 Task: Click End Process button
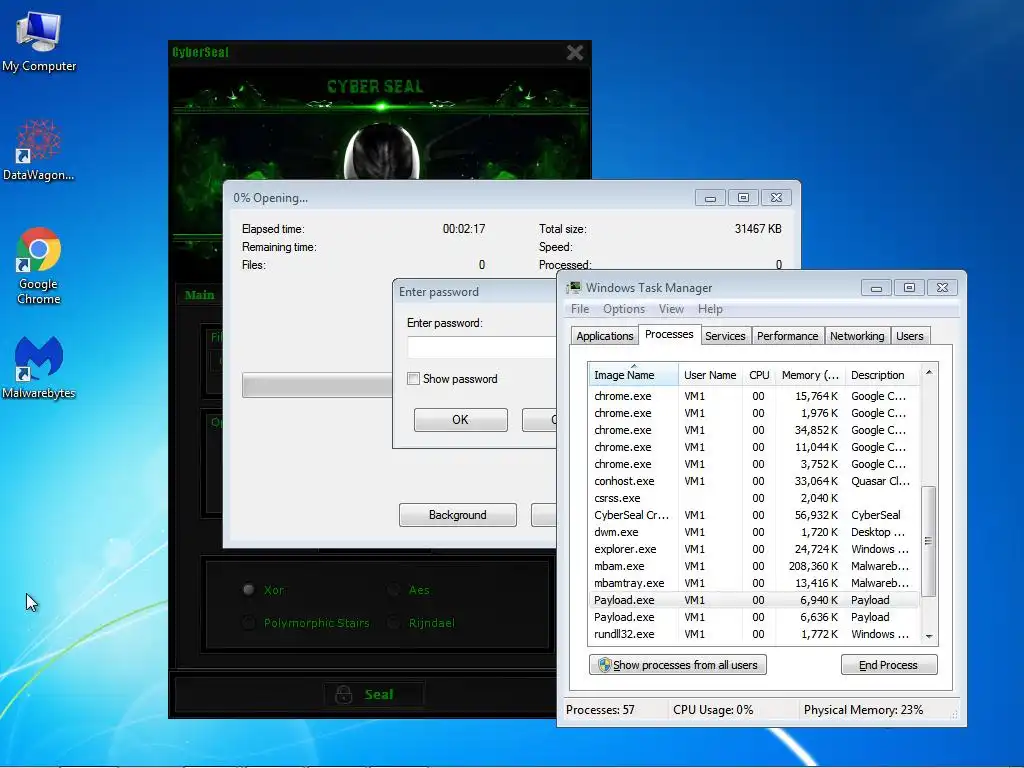[x=888, y=665]
